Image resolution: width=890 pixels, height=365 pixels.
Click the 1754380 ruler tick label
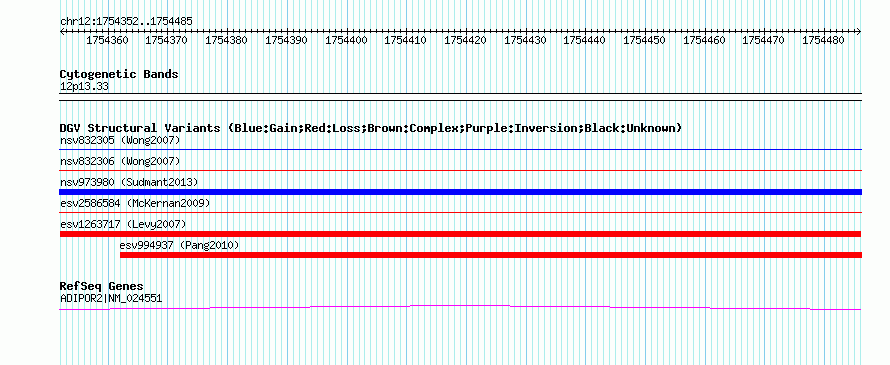coord(226,41)
